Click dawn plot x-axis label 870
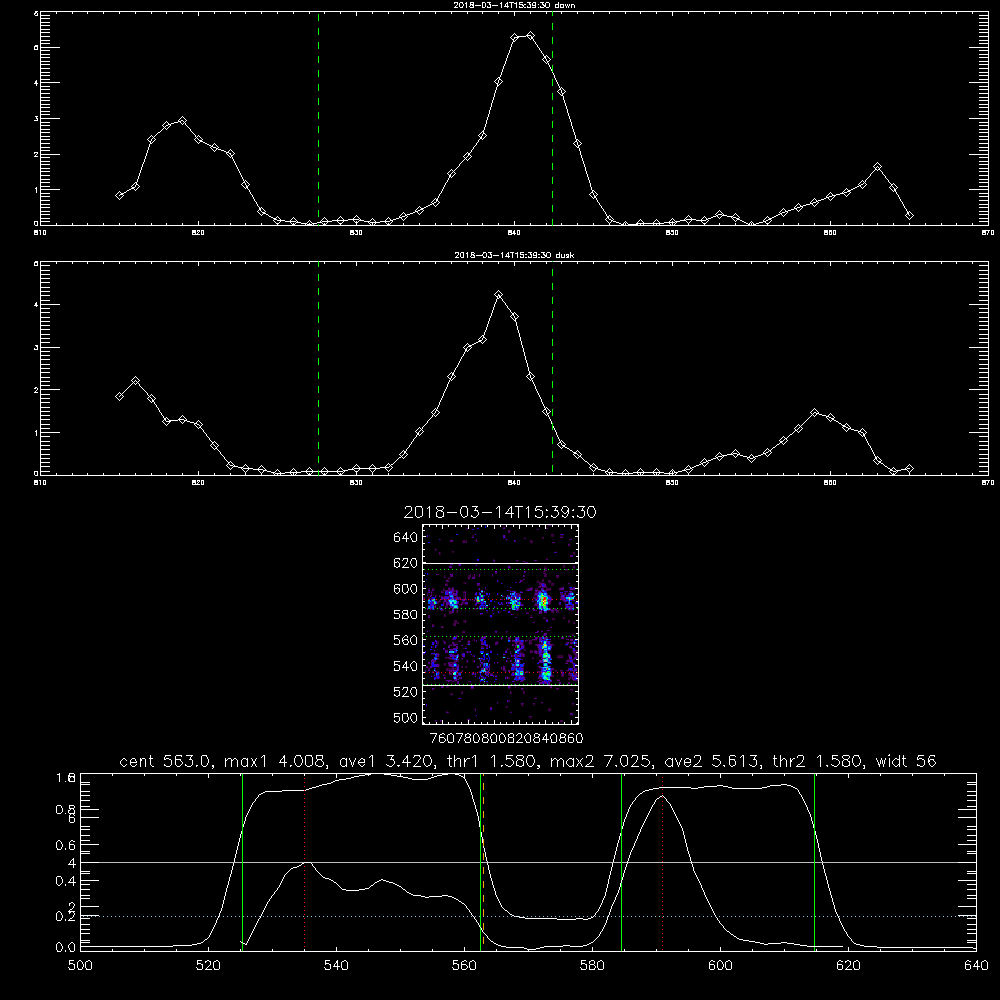The width and height of the screenshot is (1000, 1000). click(988, 233)
